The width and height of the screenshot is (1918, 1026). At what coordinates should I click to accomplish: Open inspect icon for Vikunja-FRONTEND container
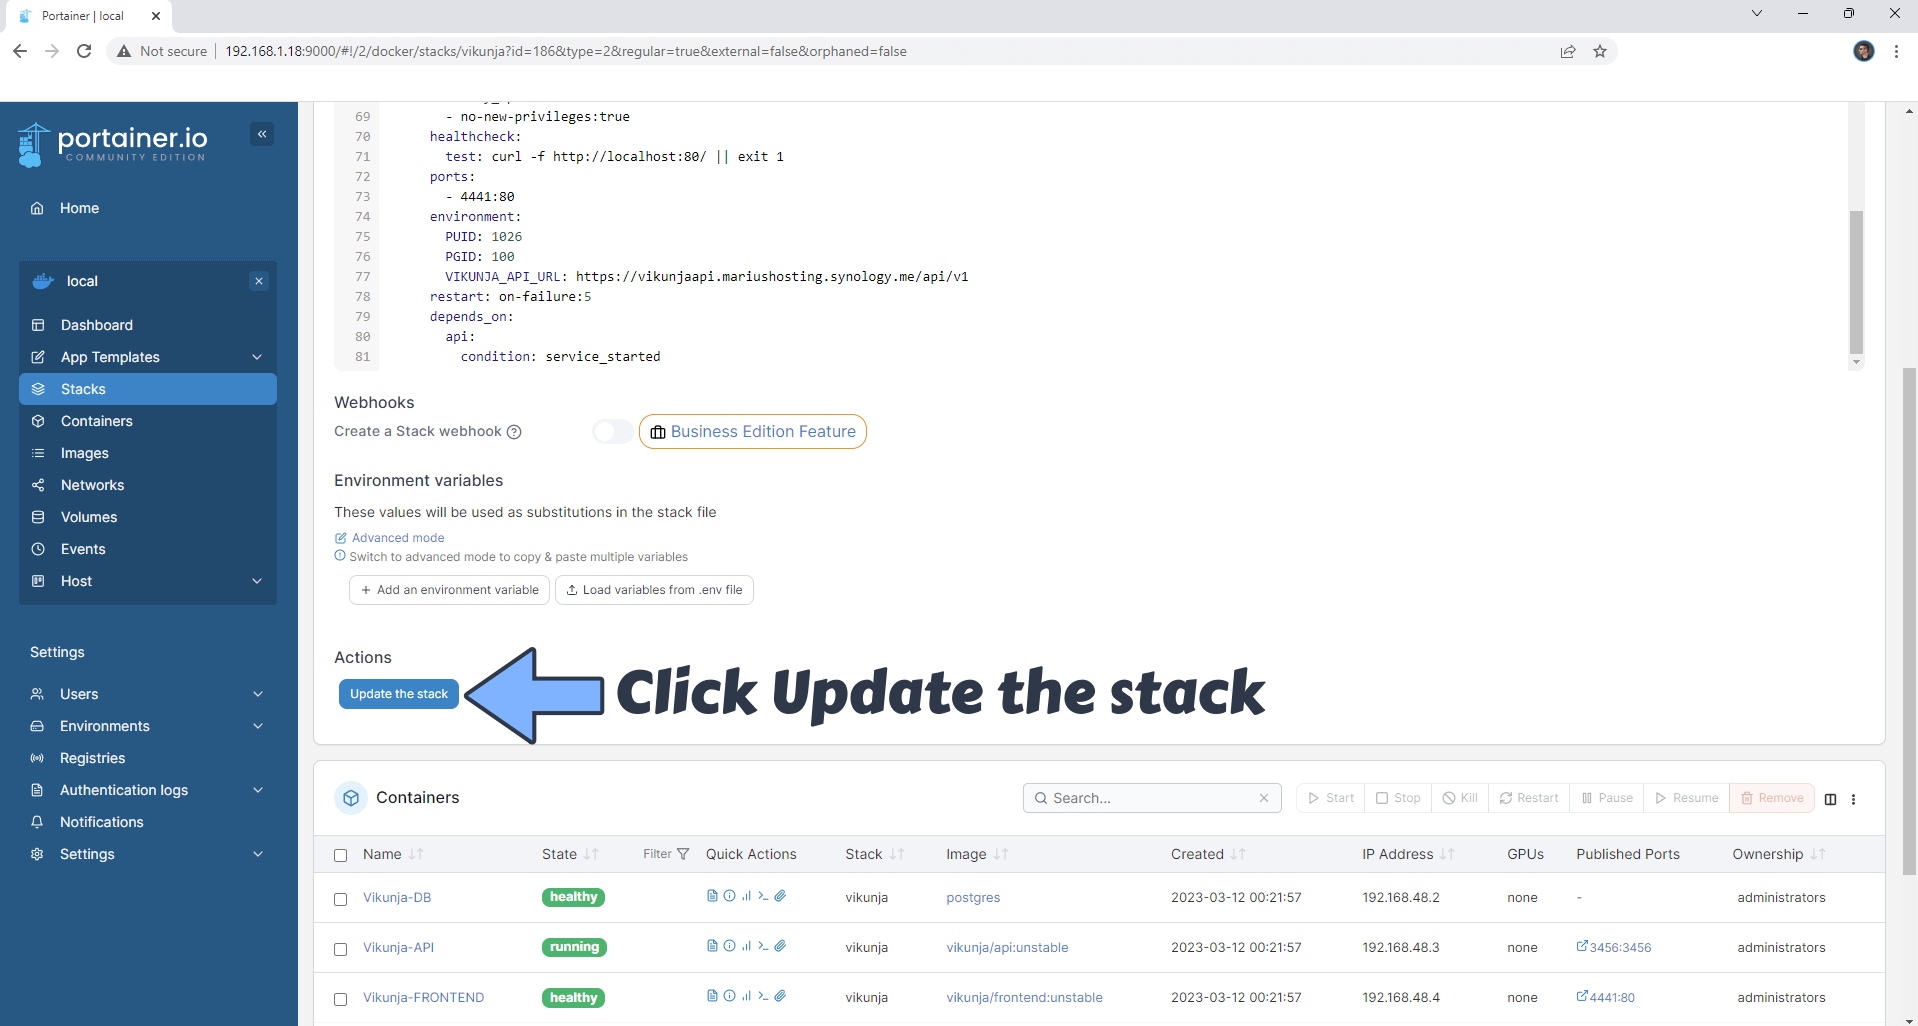click(x=730, y=996)
